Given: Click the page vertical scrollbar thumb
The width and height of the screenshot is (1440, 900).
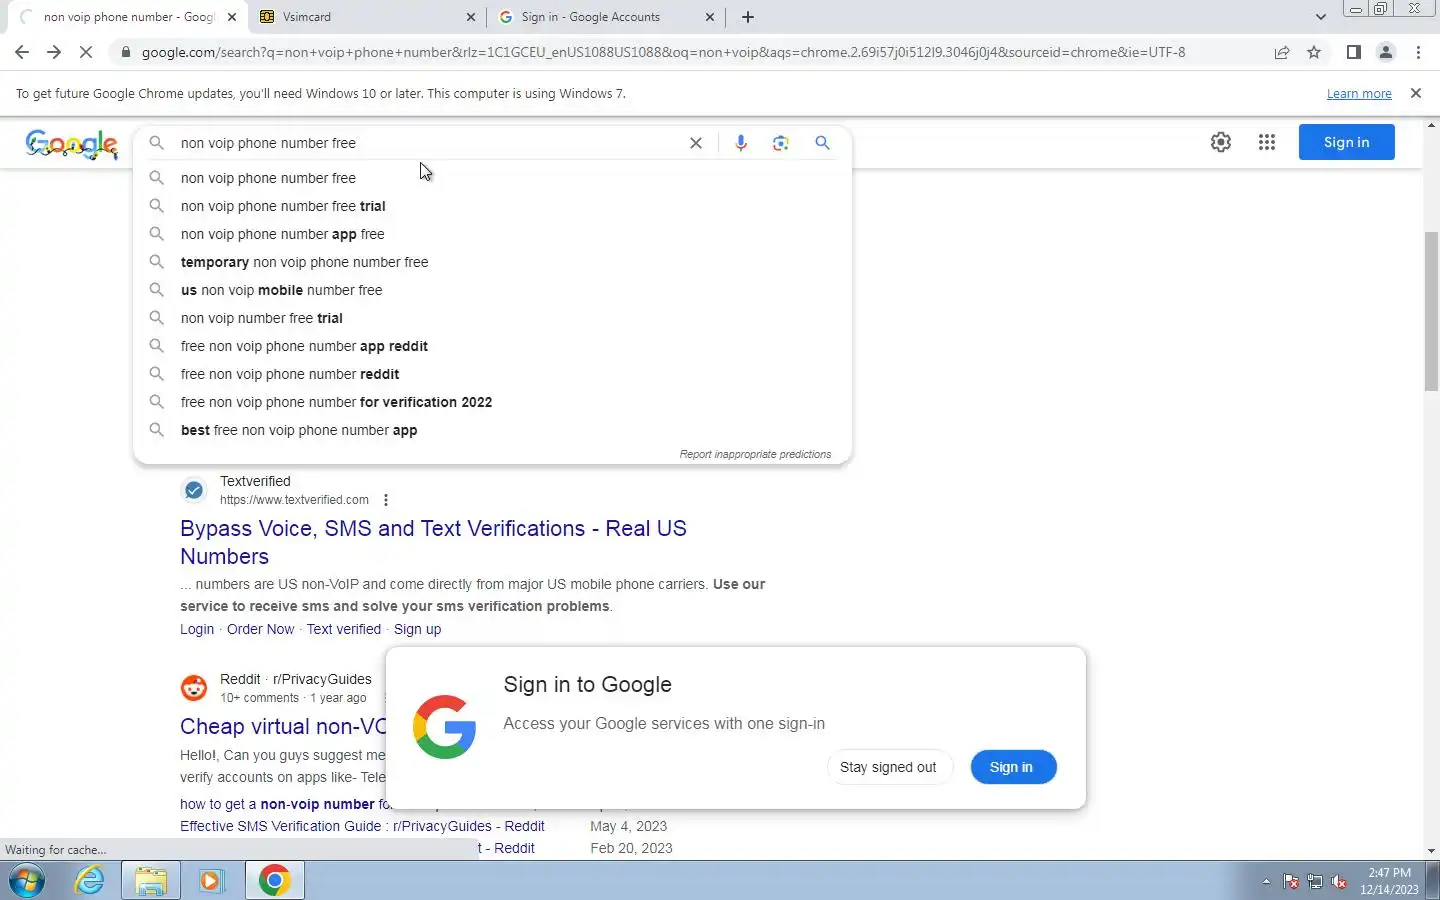Looking at the screenshot, I should 1431,311.
